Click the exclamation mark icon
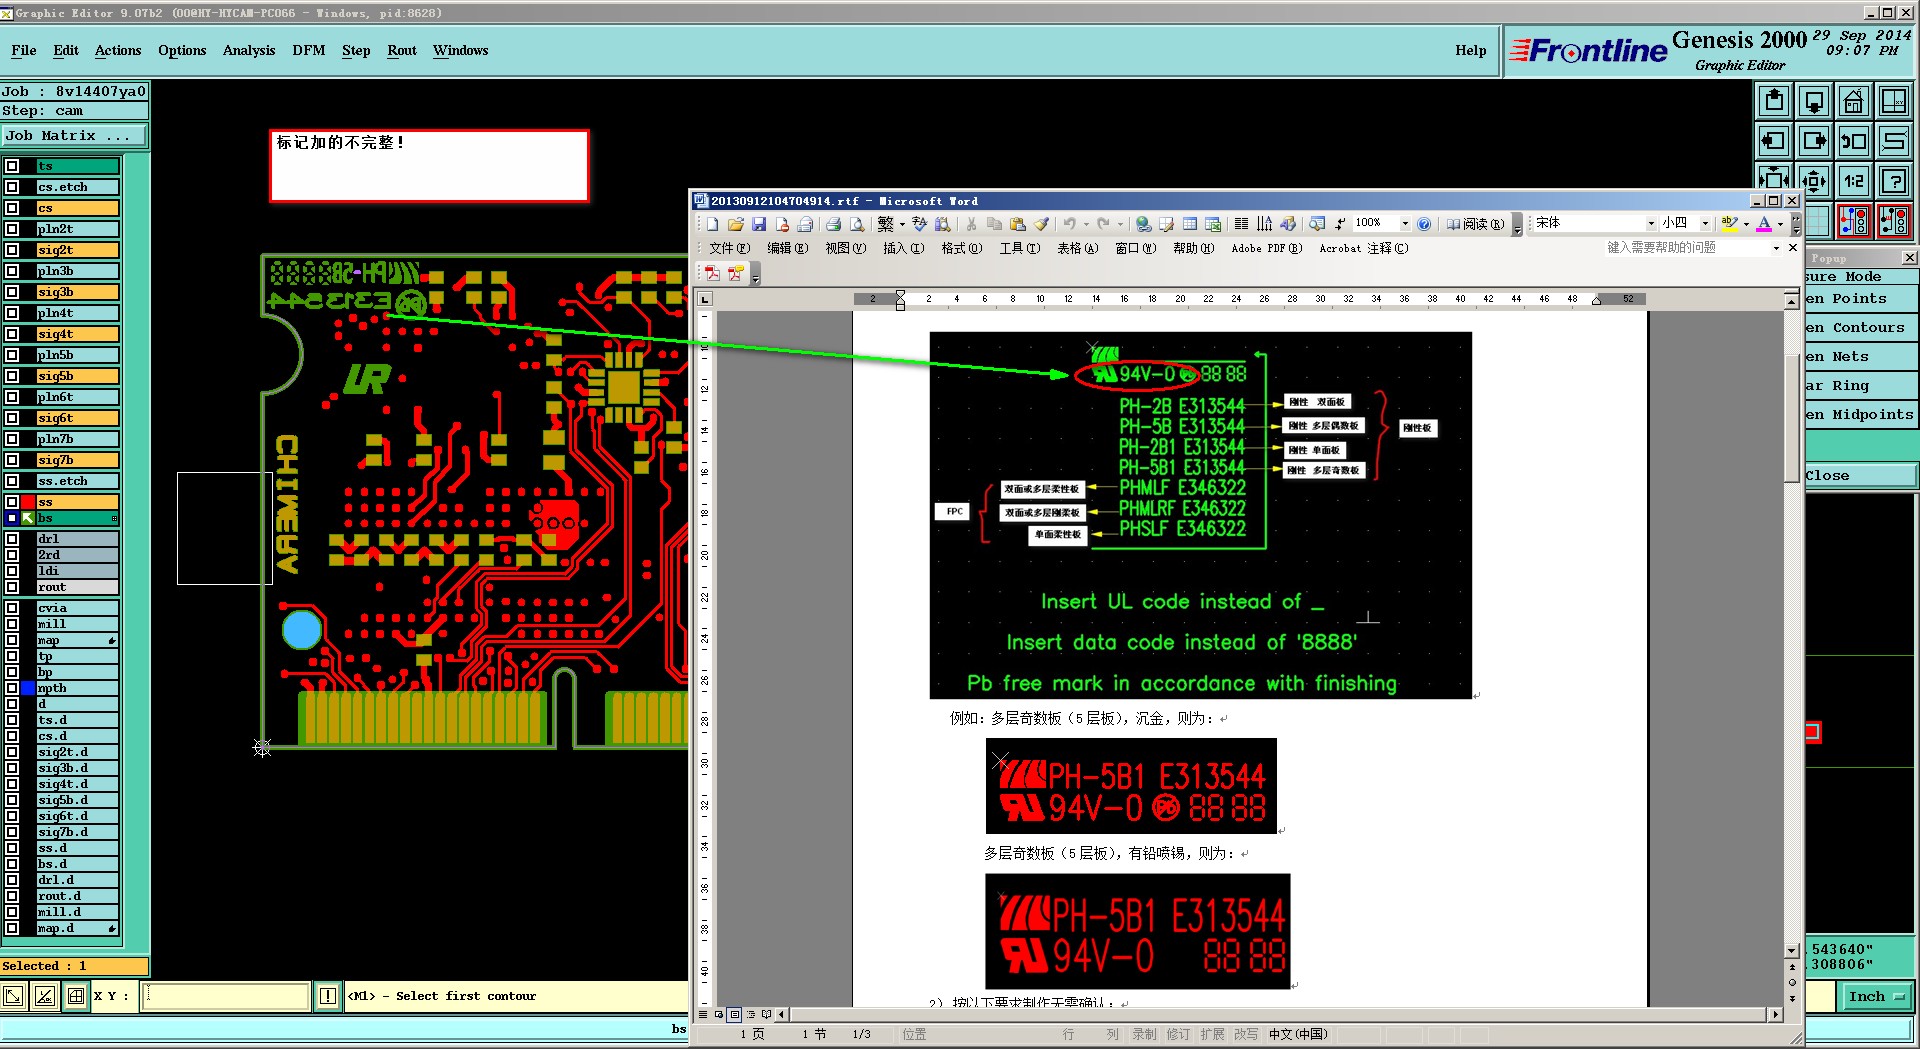The height and width of the screenshot is (1049, 1920). 328,996
